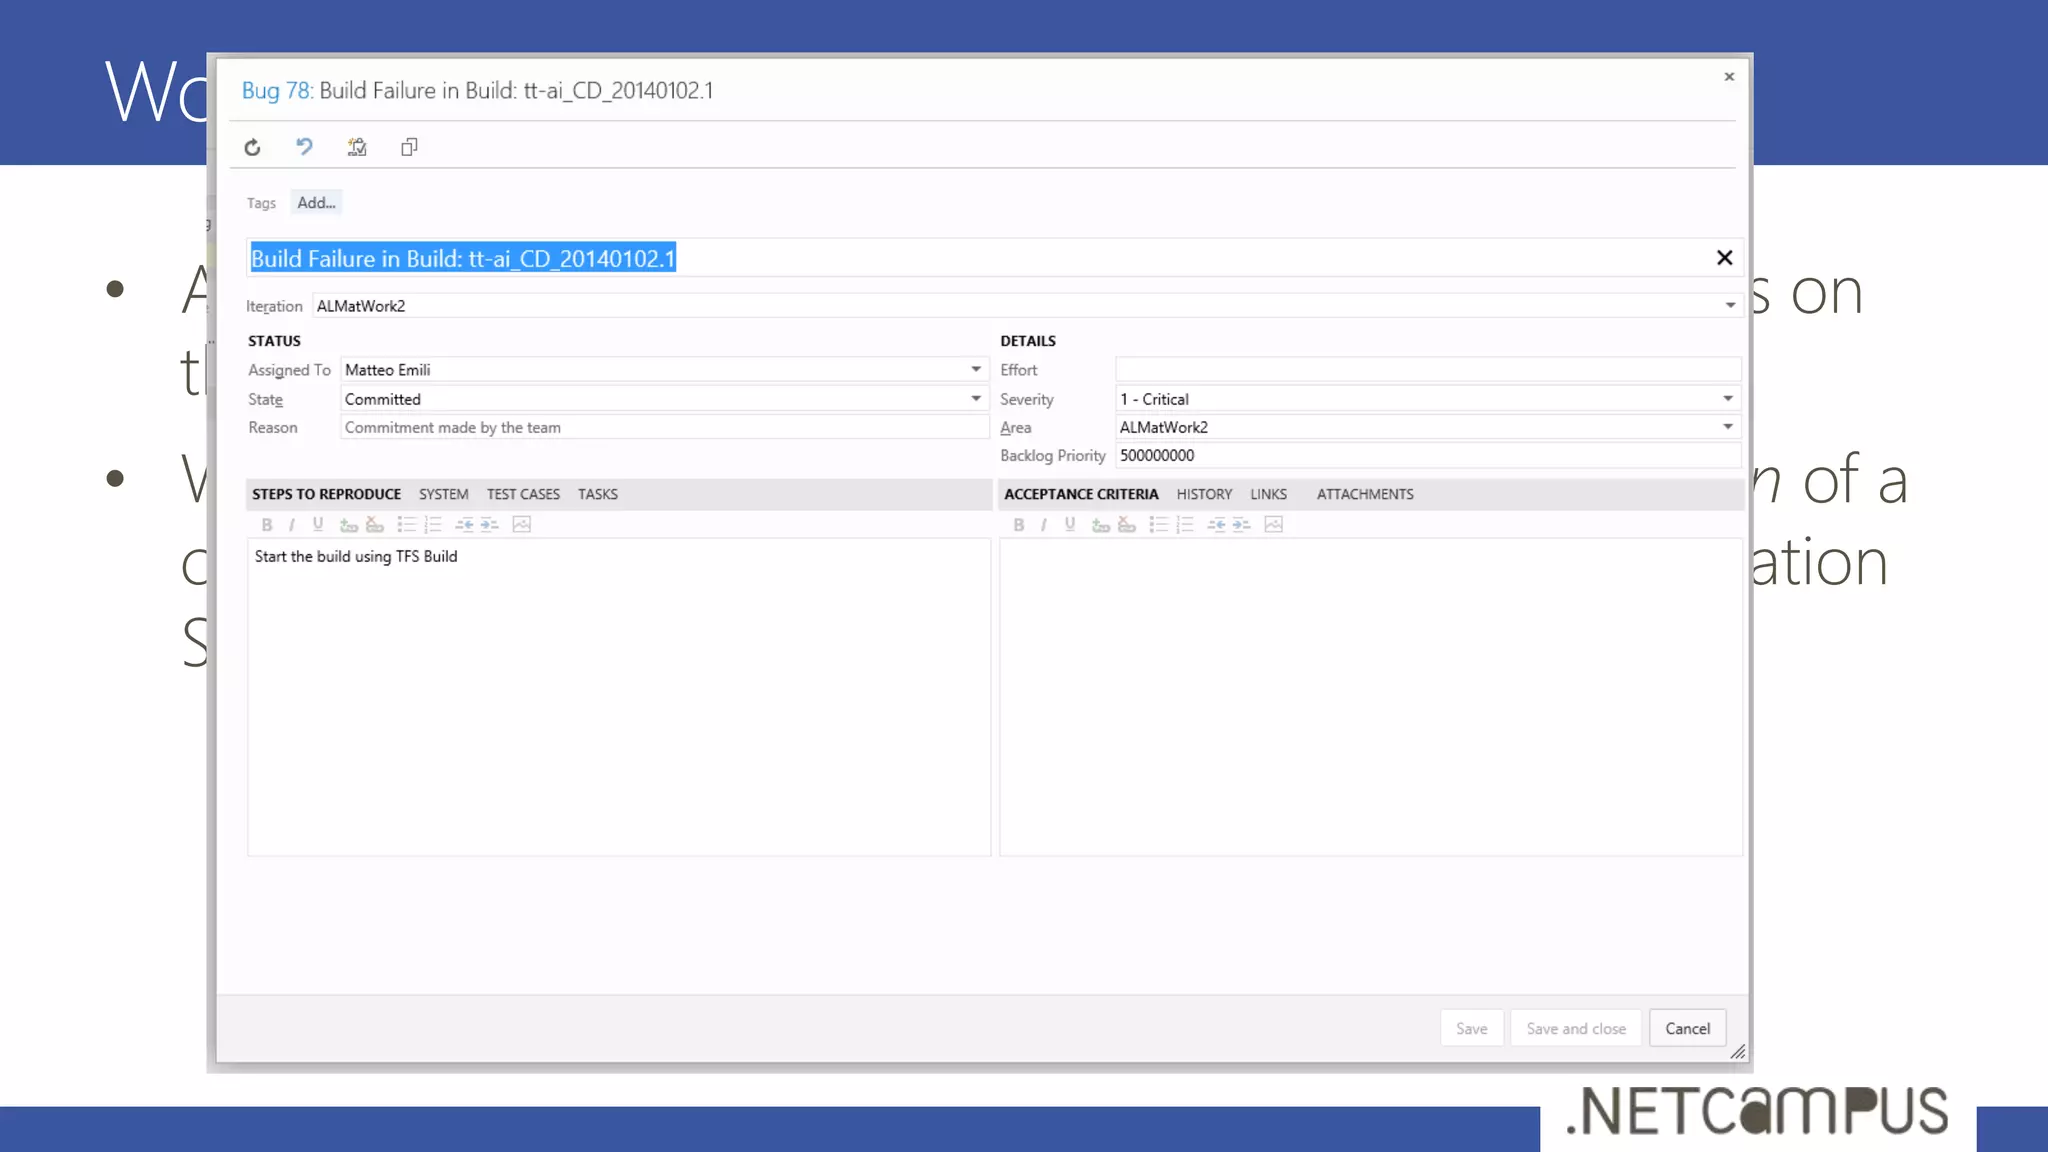This screenshot has height=1152, width=2048.
Task: Open the Test Cases tab
Action: [523, 494]
